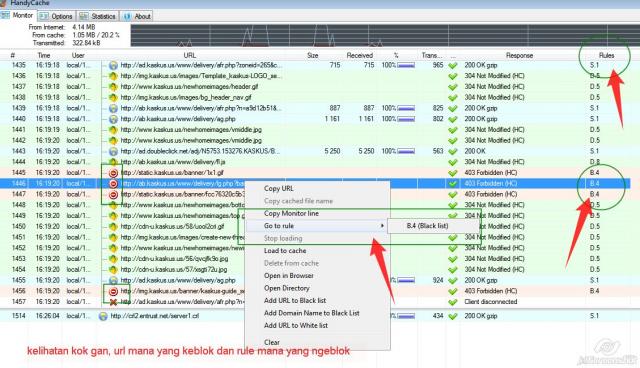Sort by the User column header

click(x=78, y=55)
